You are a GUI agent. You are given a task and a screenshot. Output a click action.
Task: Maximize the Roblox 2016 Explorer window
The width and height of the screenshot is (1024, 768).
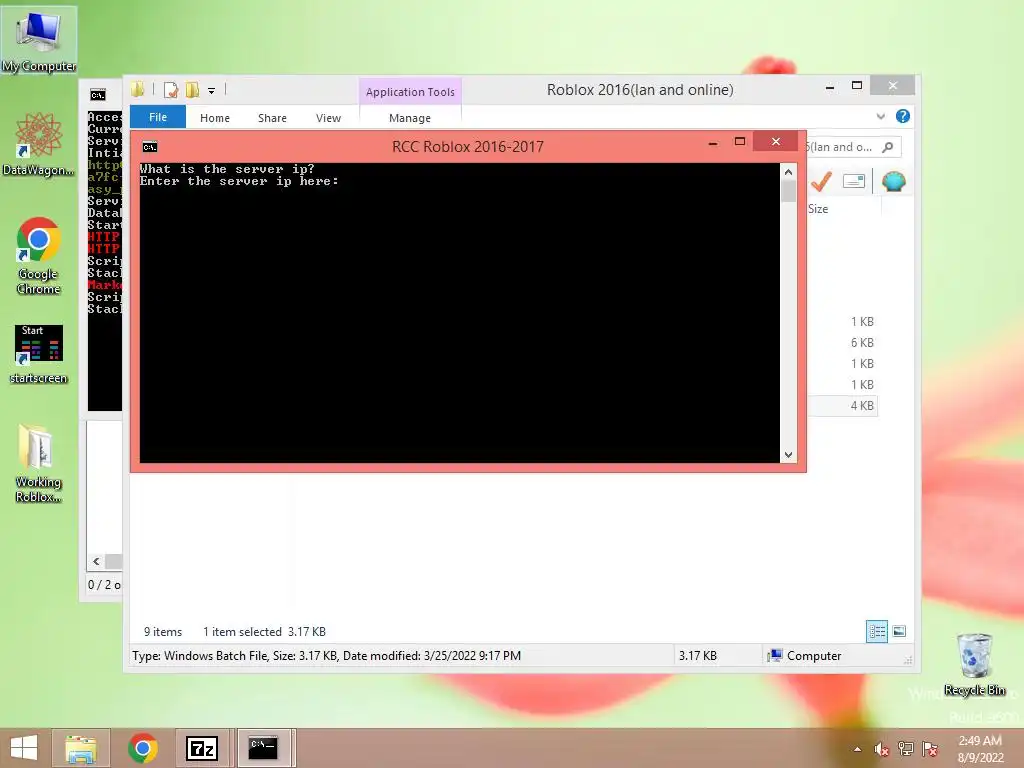[x=857, y=86]
